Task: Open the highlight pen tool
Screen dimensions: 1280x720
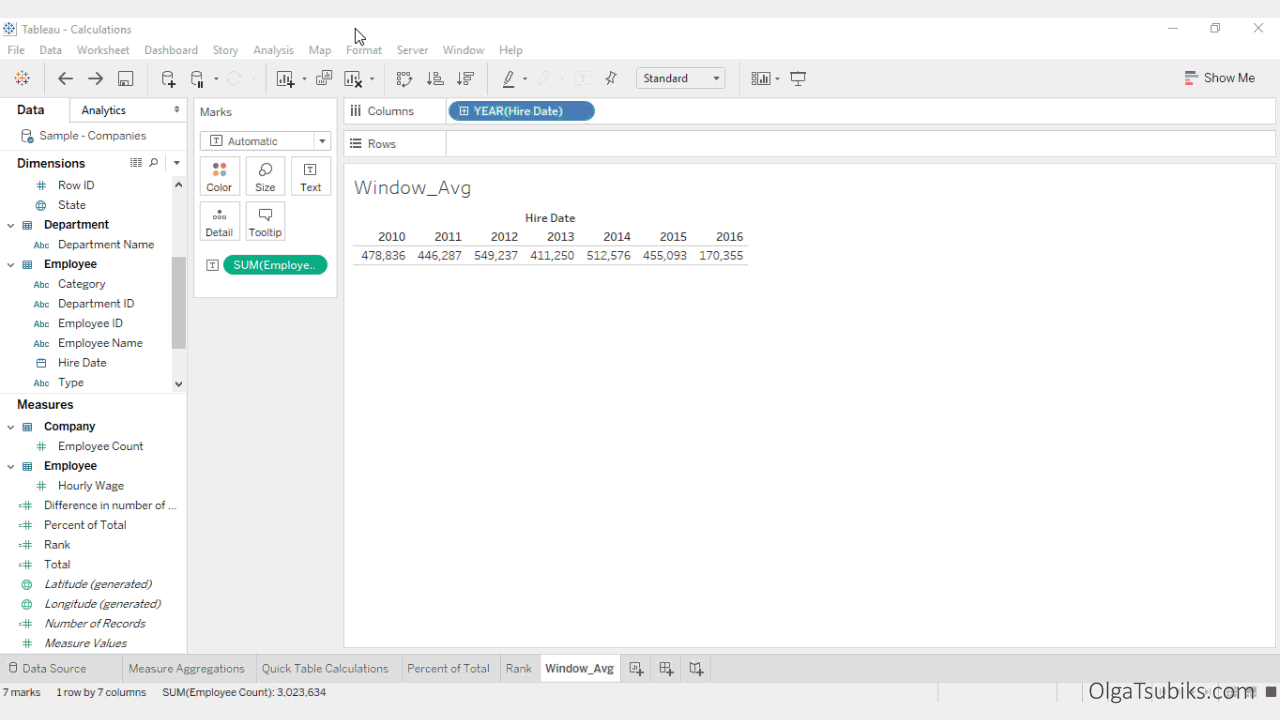Action: tap(509, 78)
